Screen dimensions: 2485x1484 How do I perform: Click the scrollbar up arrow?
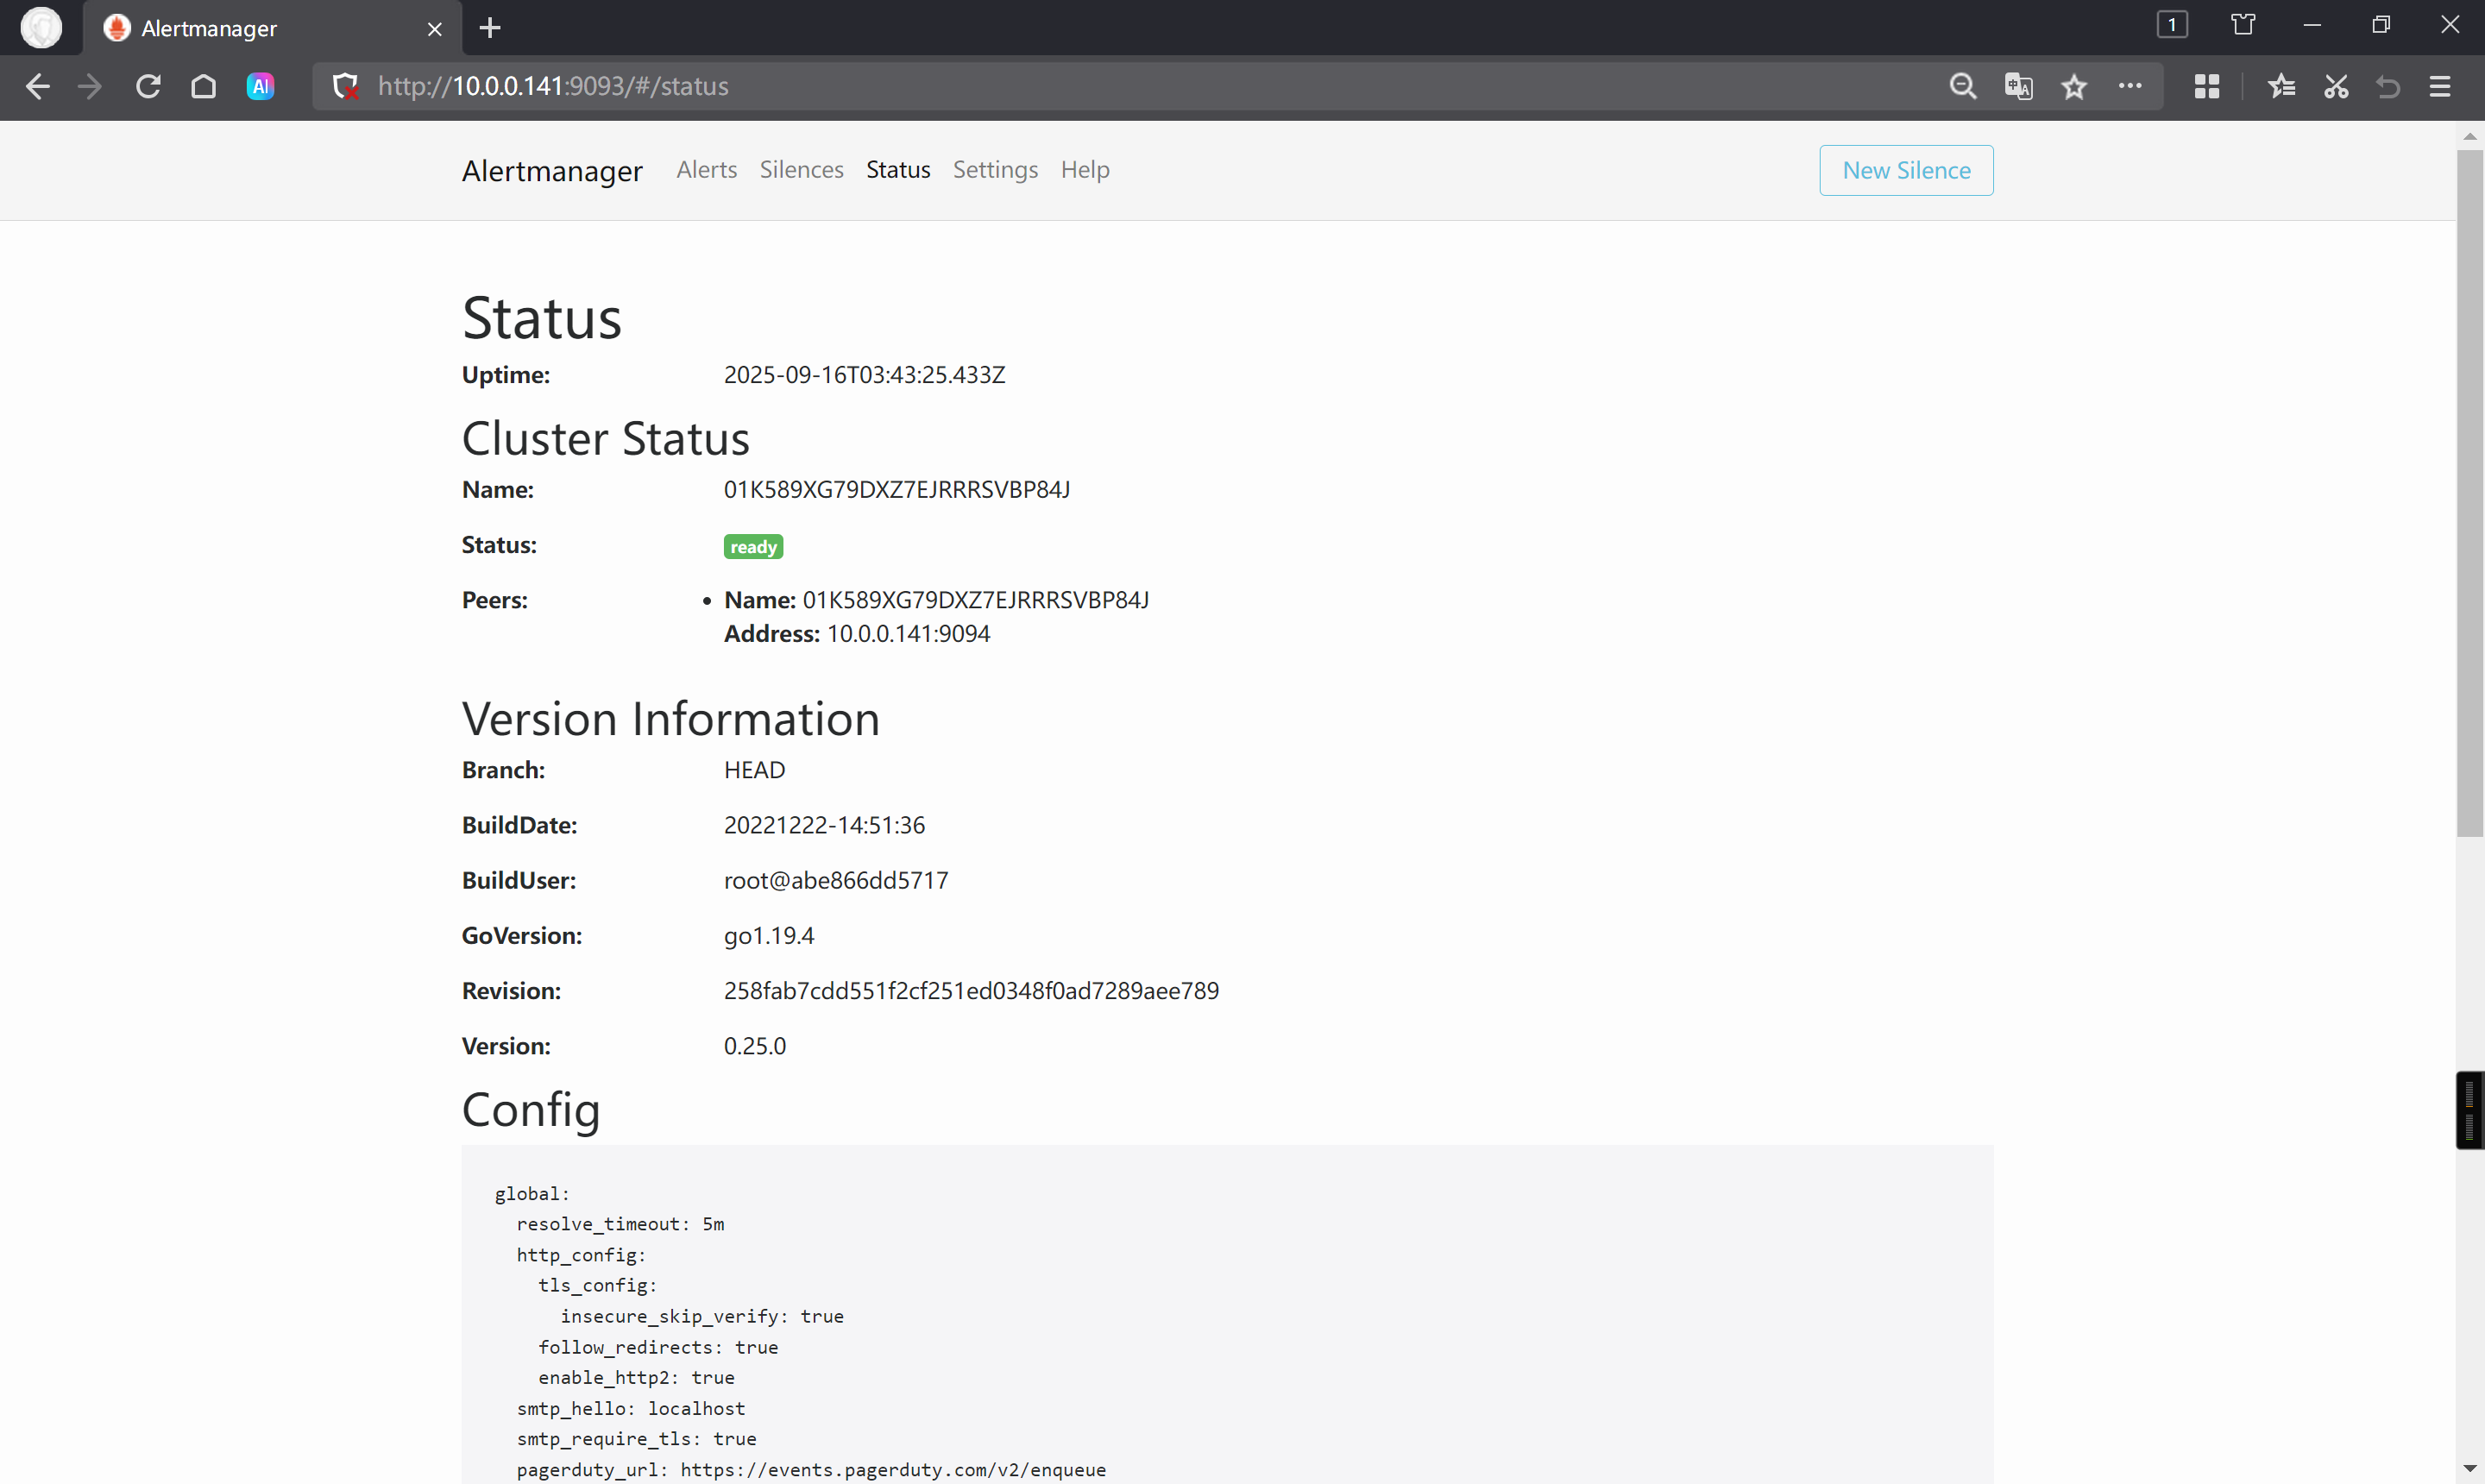[2470, 136]
